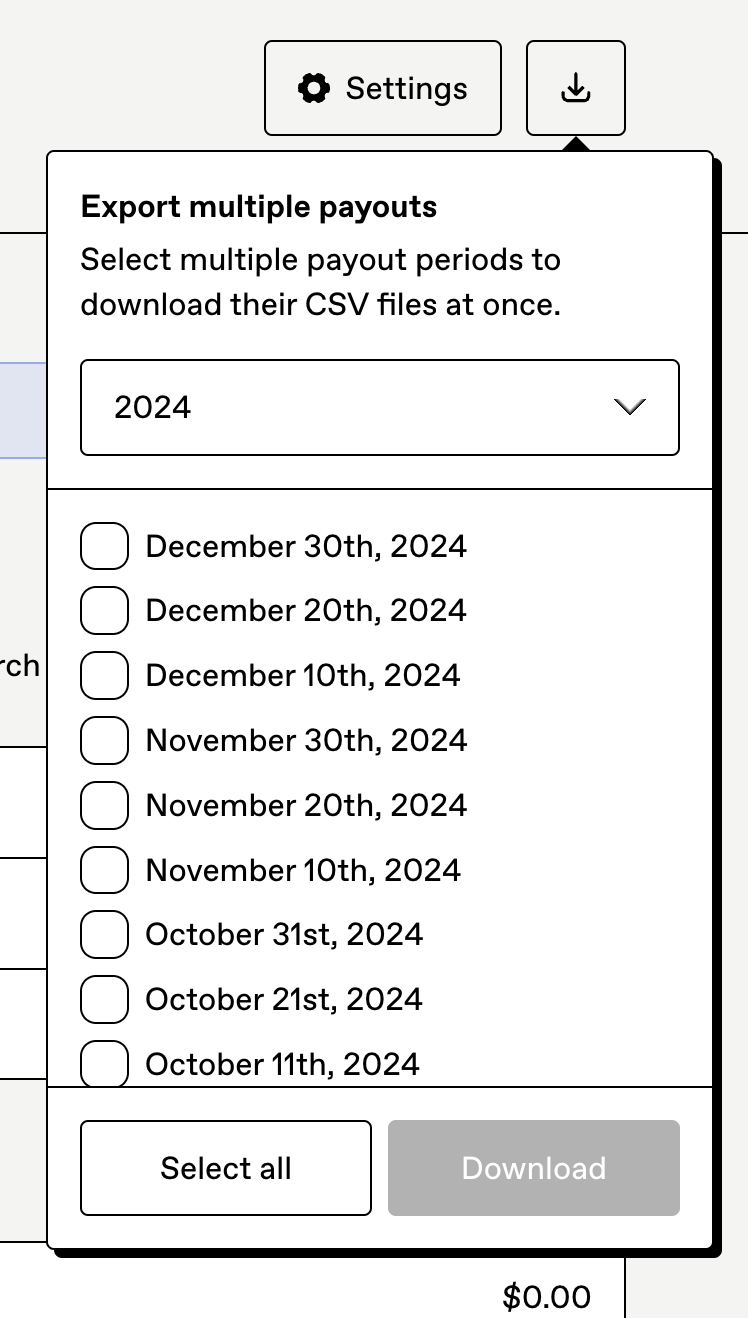Viewport: 748px width, 1318px height.
Task: Check the December 30th, 2024 payout
Action: click(x=104, y=546)
